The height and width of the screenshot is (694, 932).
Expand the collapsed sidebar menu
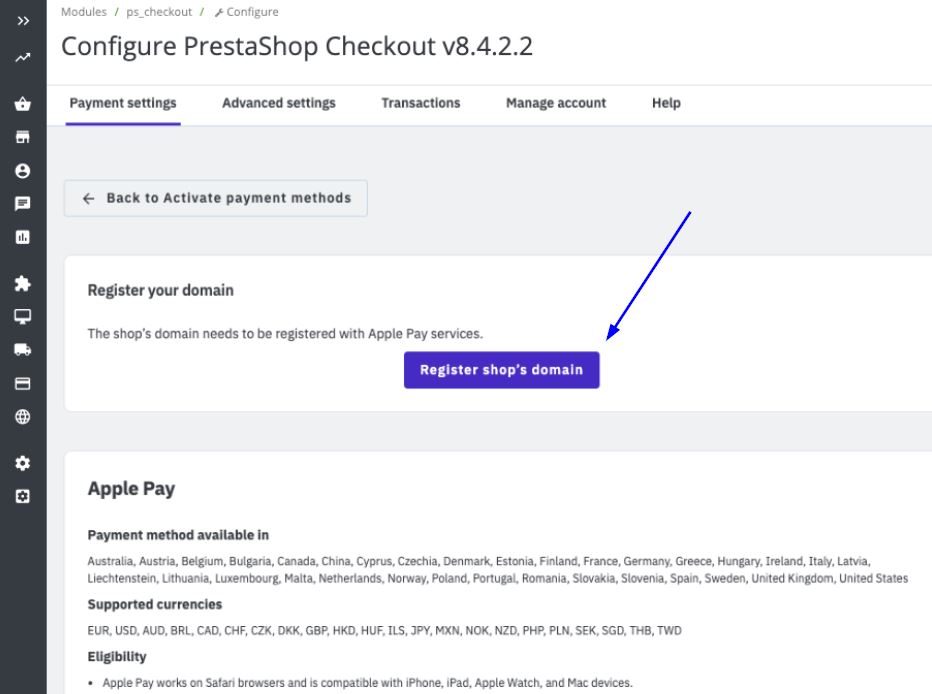click(23, 20)
